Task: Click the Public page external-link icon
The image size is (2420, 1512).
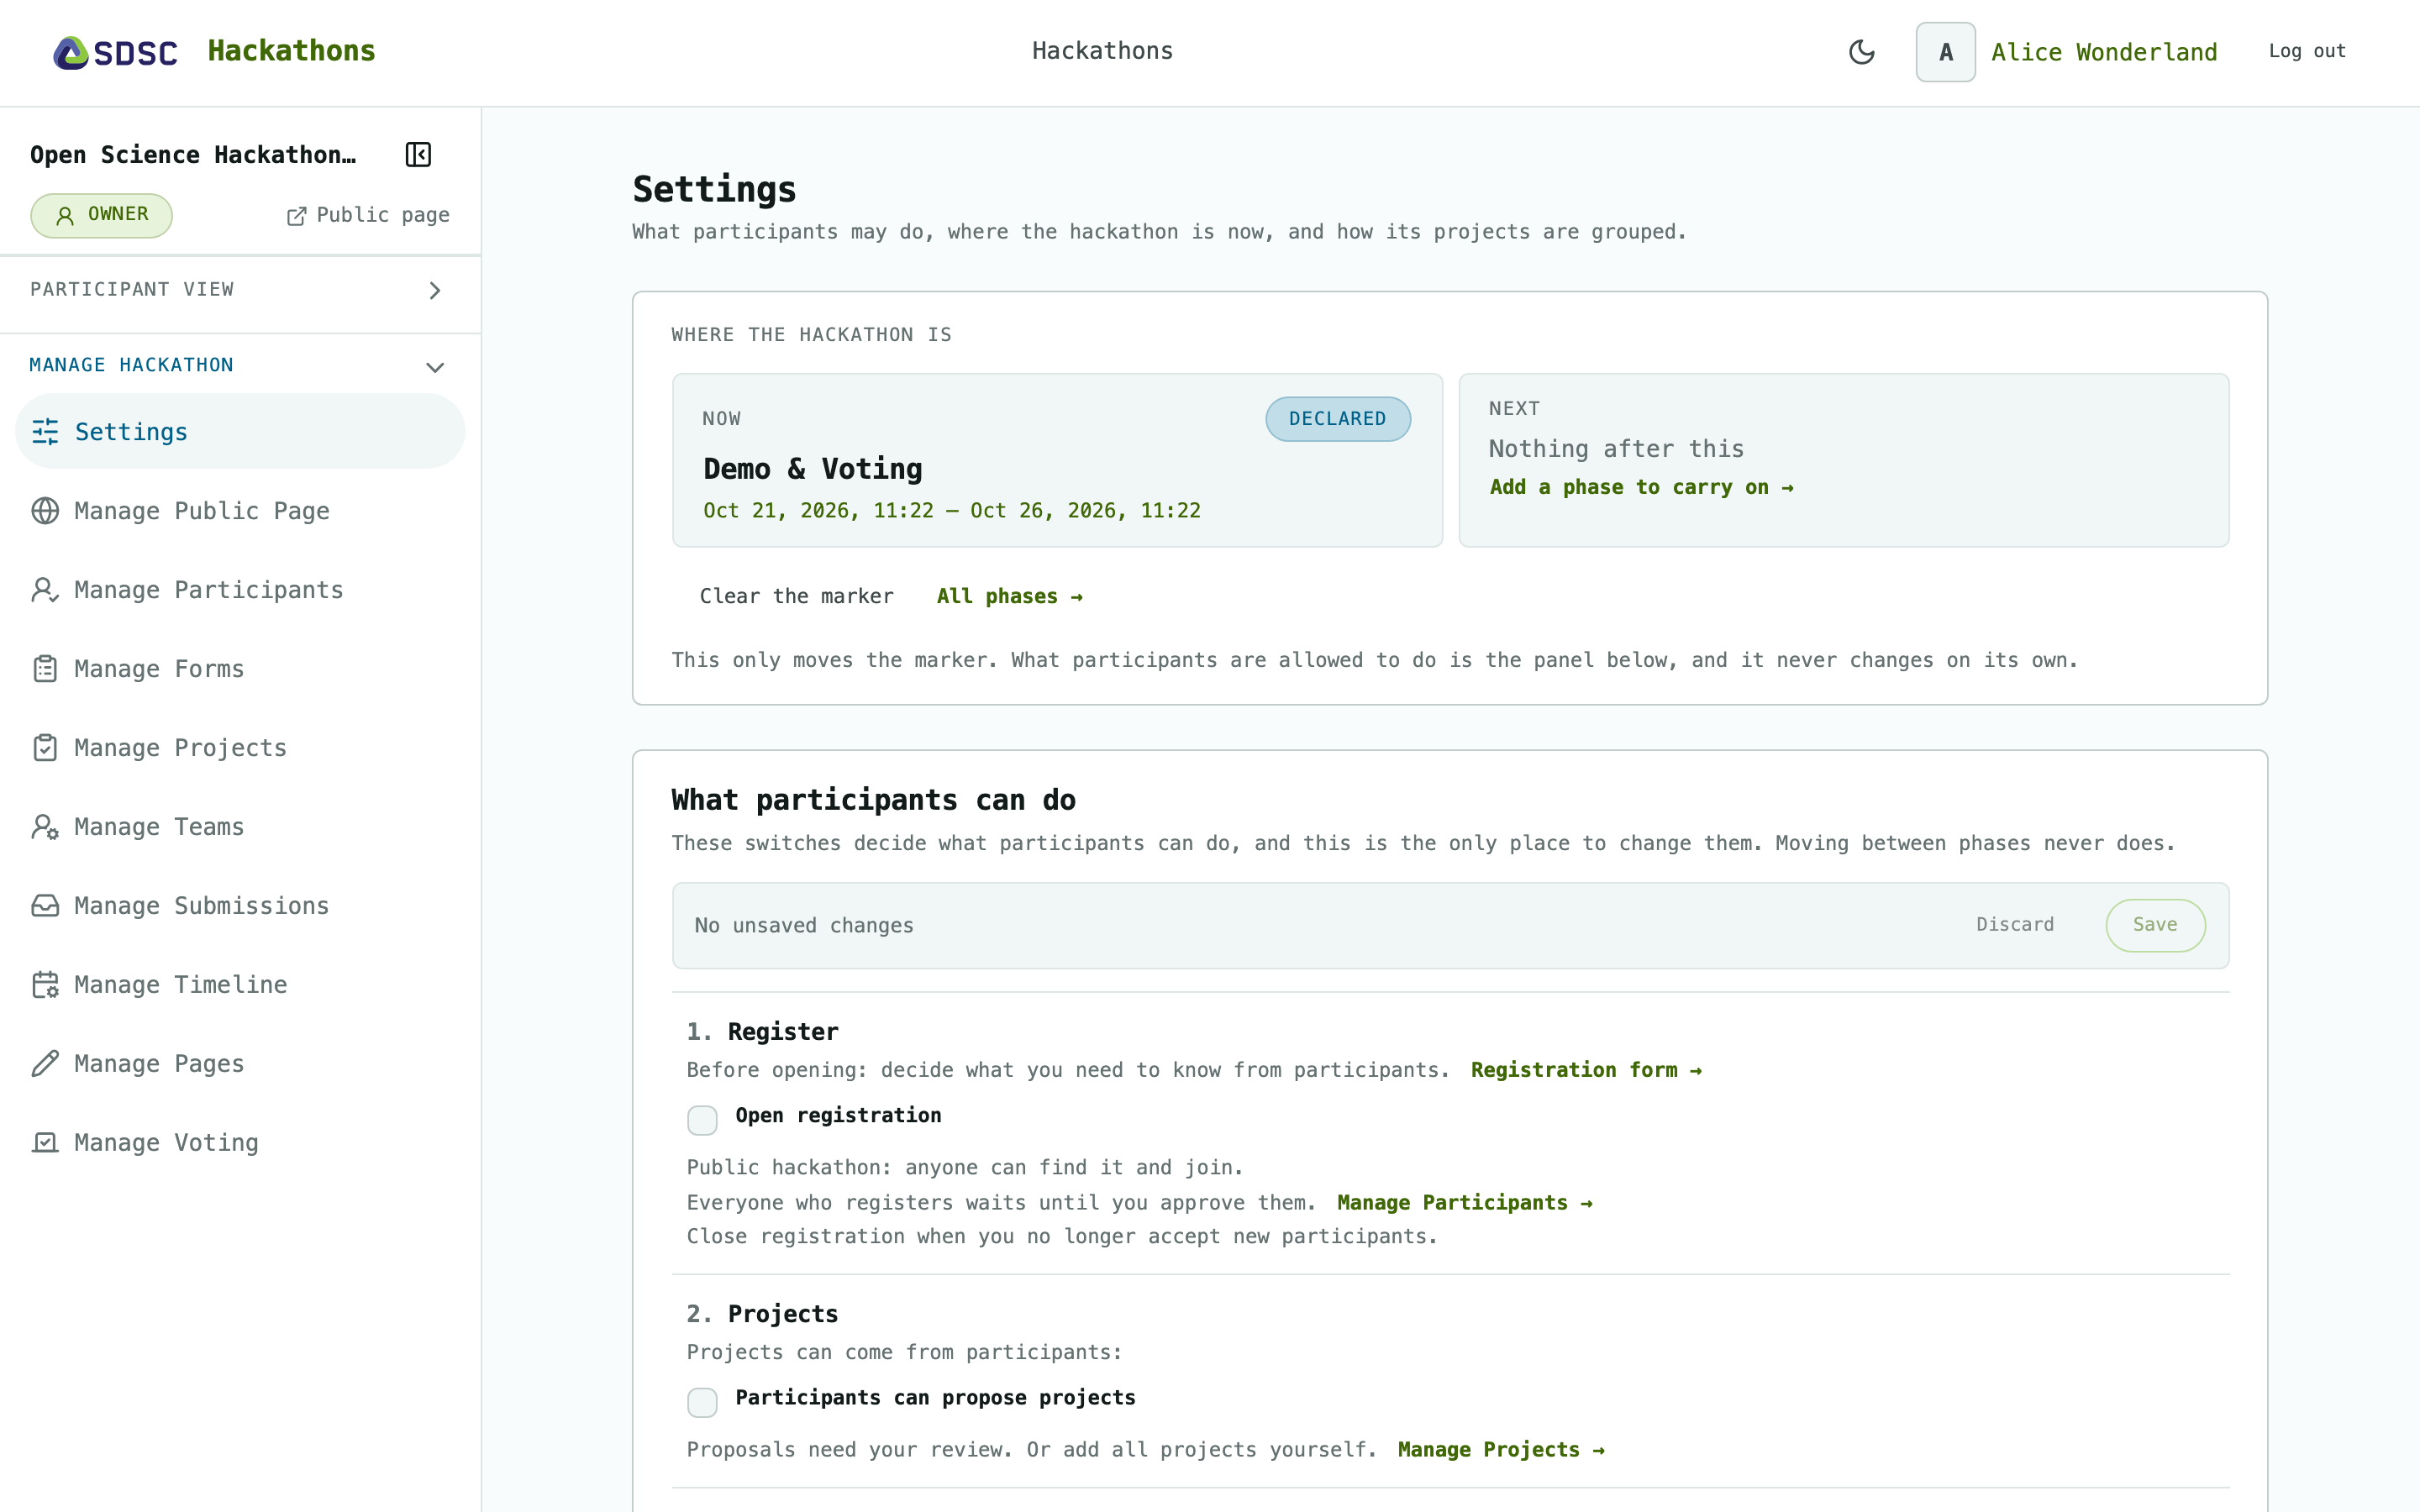Action: click(296, 216)
